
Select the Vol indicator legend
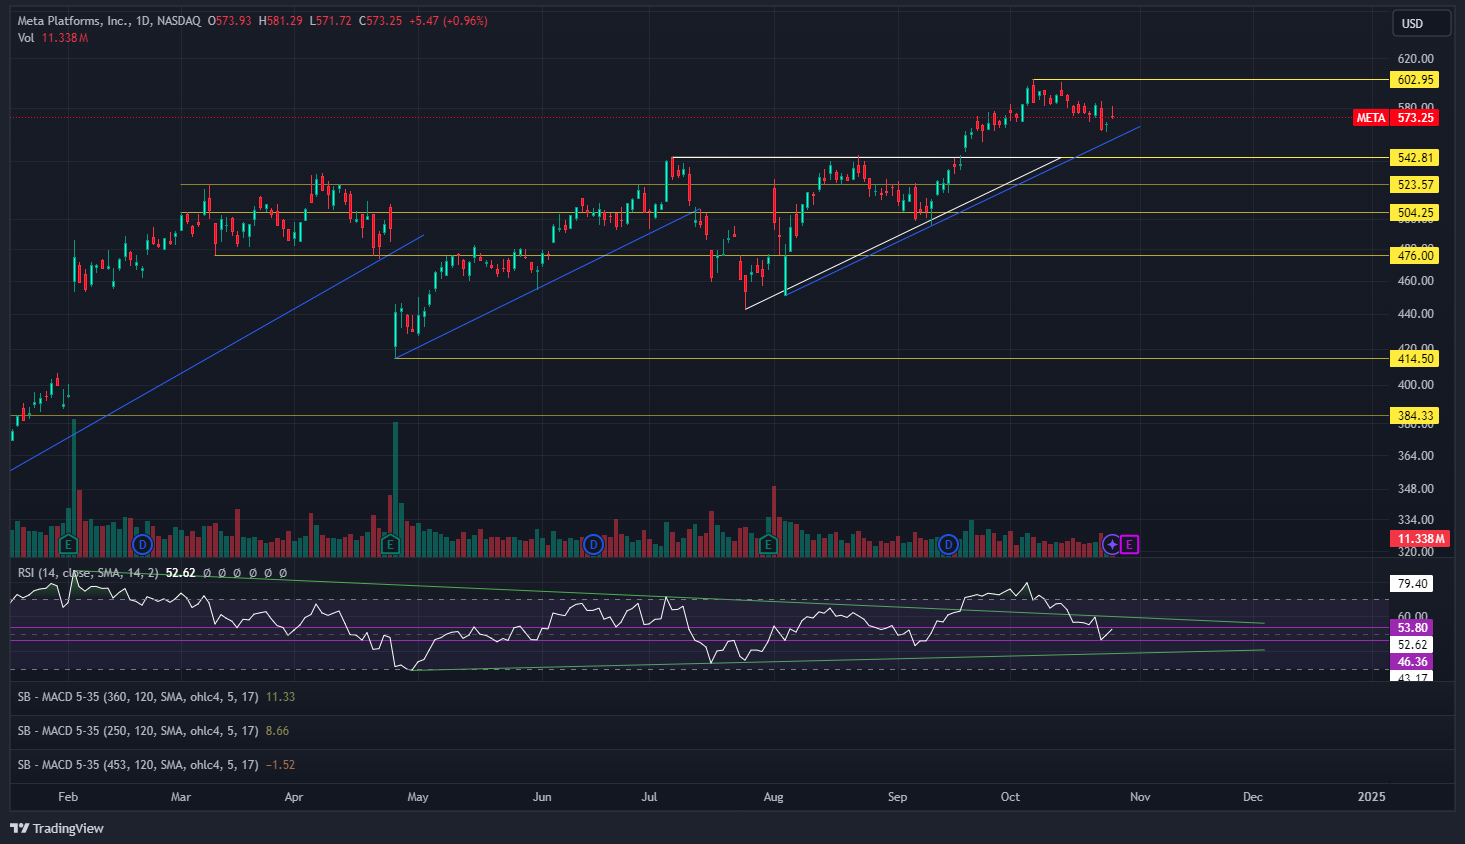26,38
